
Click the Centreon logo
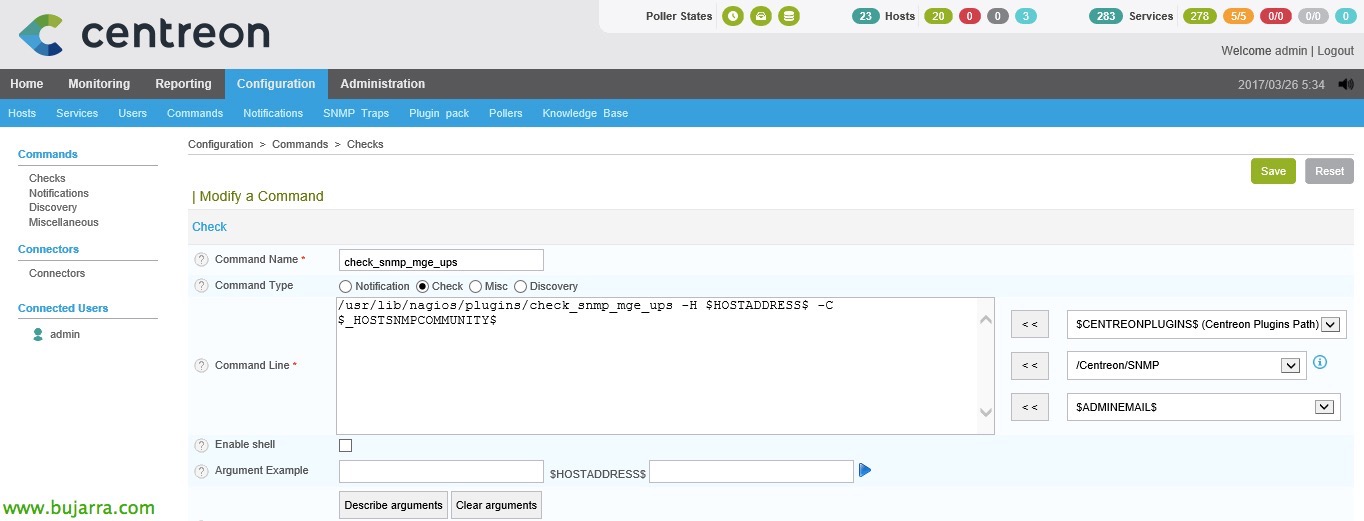(144, 34)
